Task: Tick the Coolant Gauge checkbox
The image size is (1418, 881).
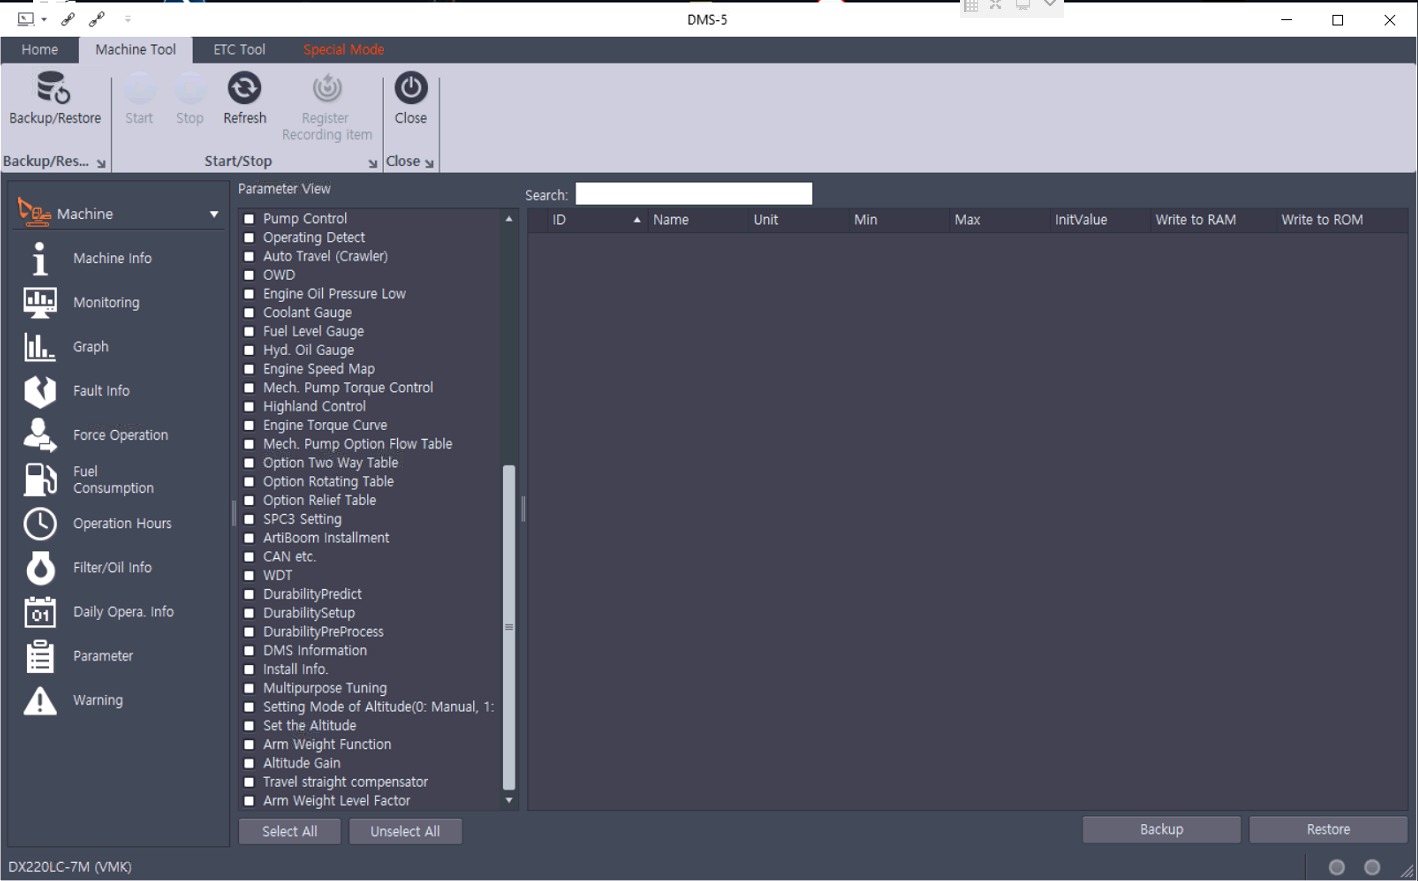Action: pos(249,312)
